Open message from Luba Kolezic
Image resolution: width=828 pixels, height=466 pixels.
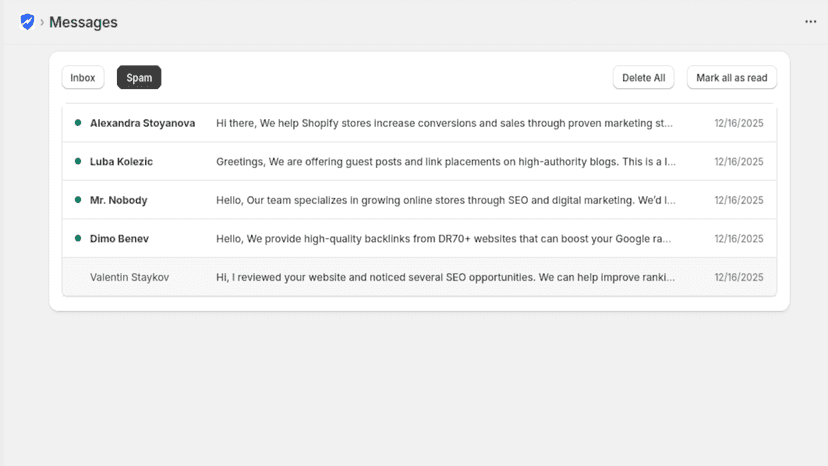point(419,162)
